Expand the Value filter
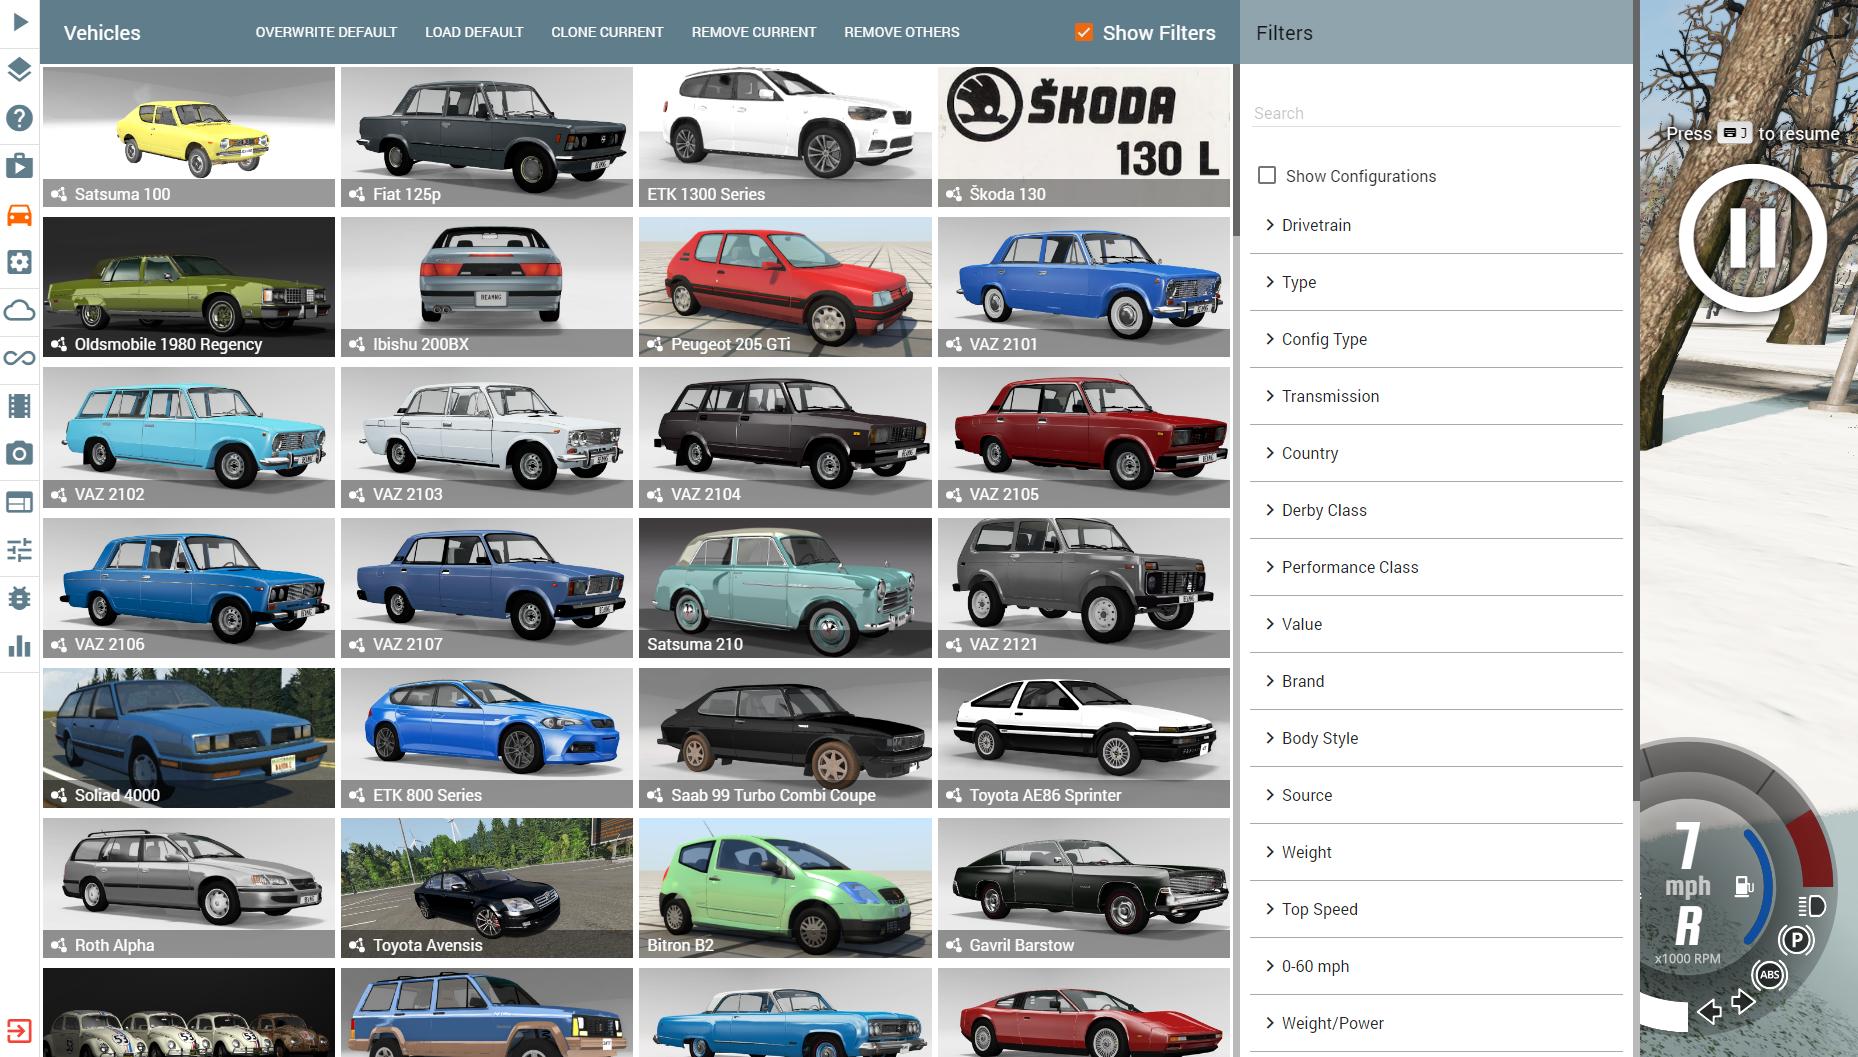The height and width of the screenshot is (1057, 1858). tap(1436, 624)
